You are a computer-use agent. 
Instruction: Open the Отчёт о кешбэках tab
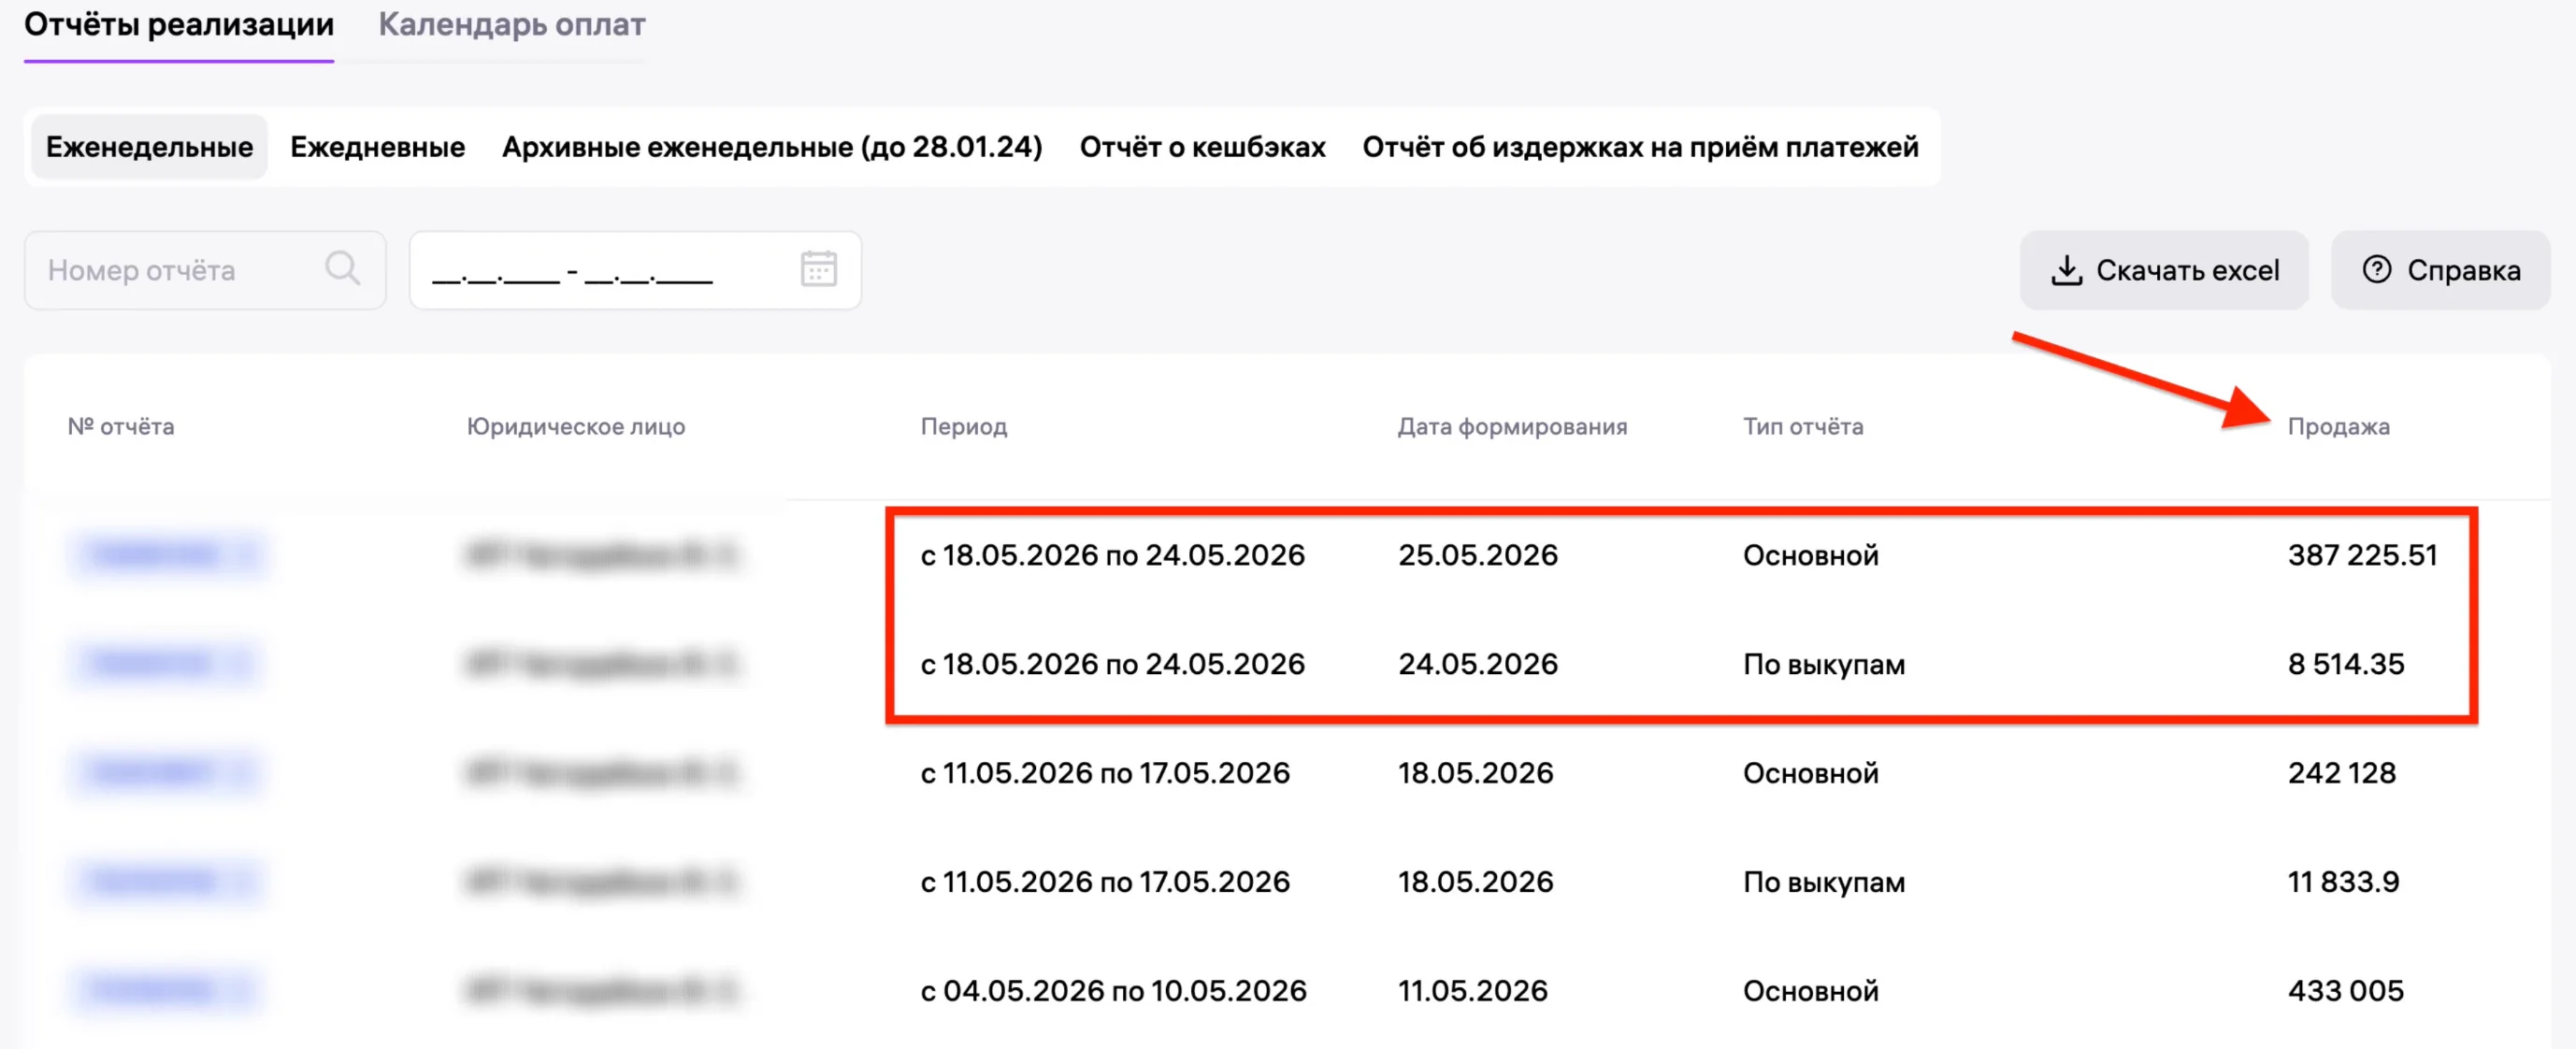[x=1202, y=147]
